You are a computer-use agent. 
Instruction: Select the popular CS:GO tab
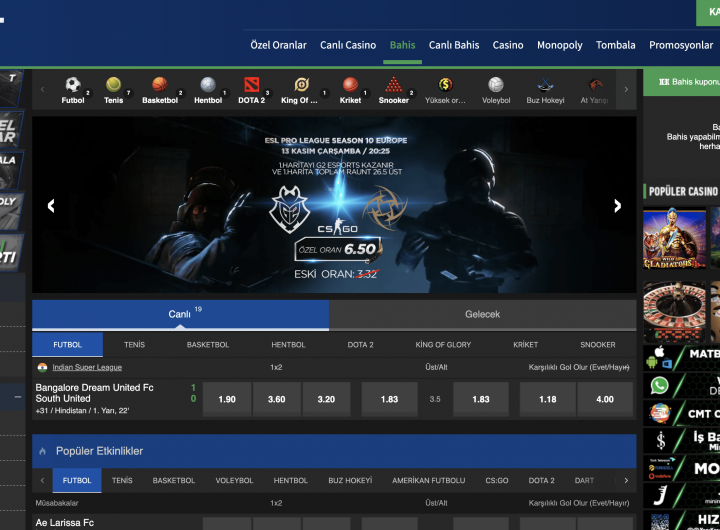[497, 480]
